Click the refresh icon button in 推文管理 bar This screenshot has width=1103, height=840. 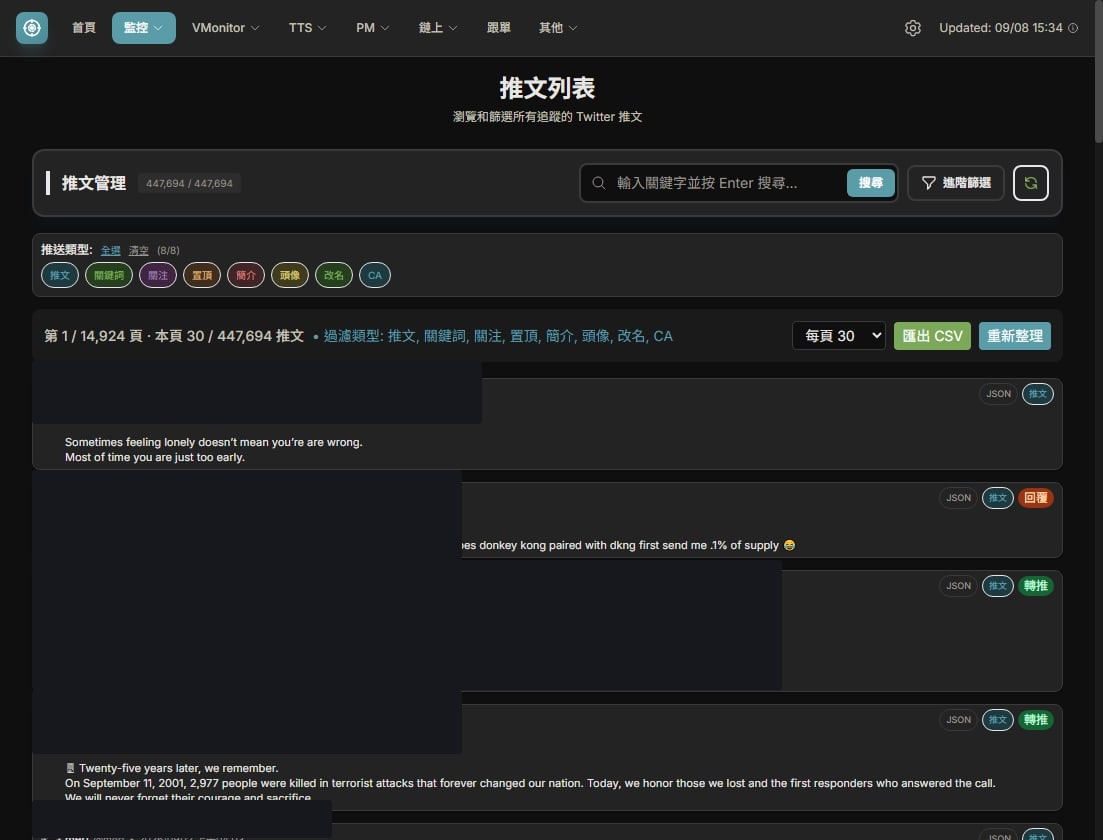tap(1031, 183)
